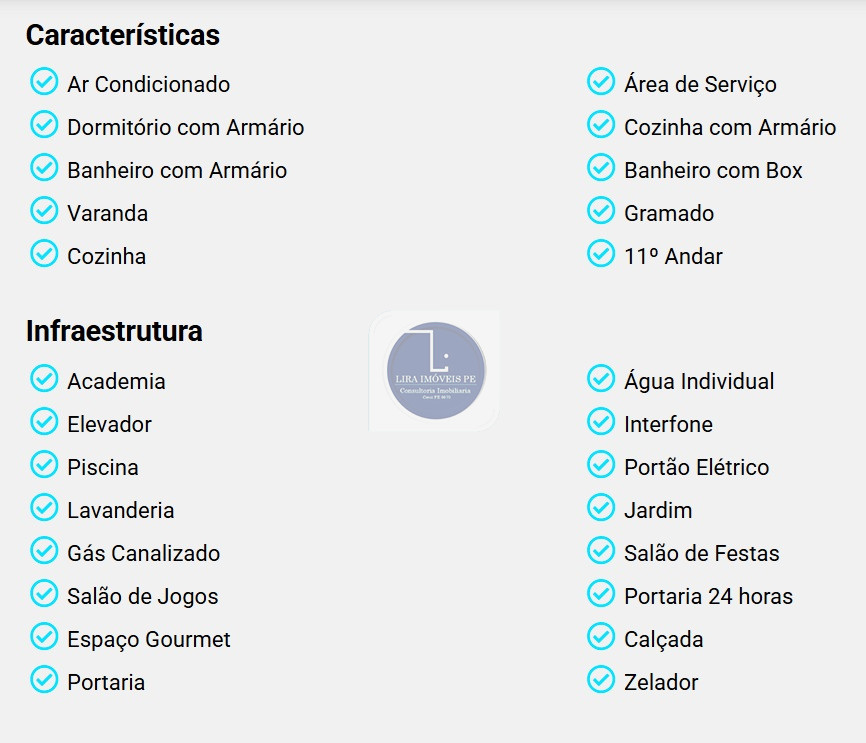
Task: Click the Infraestrutura section heading
Action: [114, 331]
